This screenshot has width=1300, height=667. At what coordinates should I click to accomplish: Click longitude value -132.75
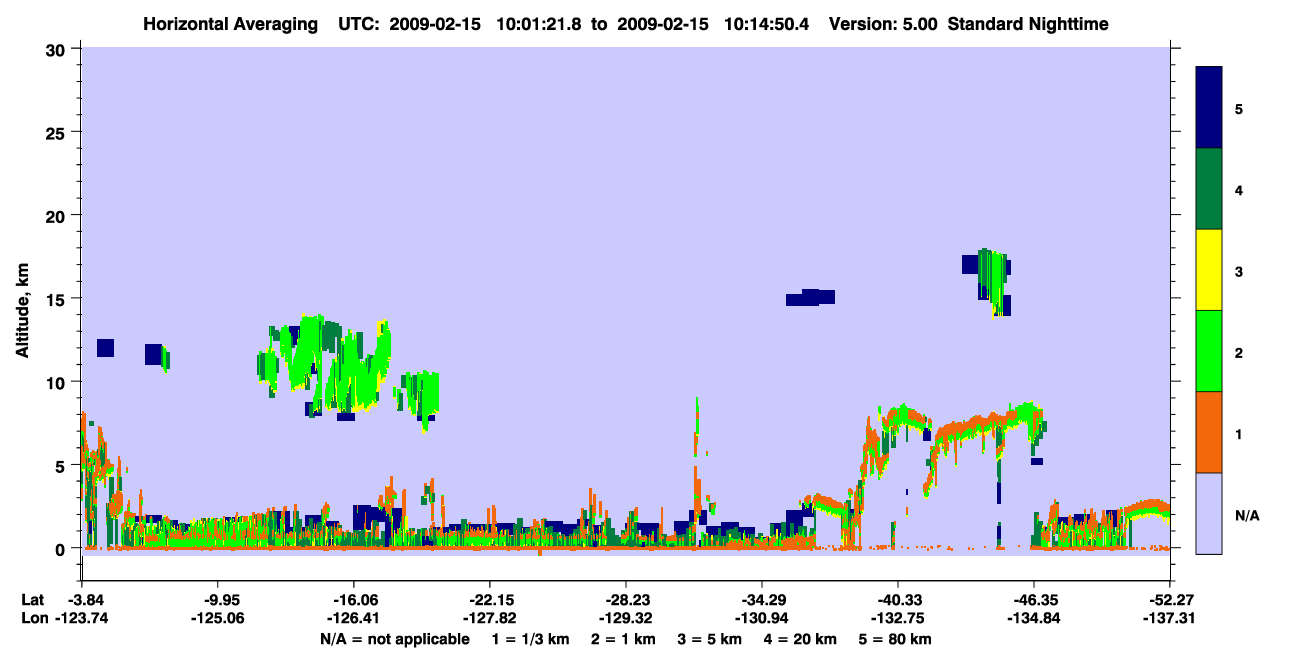[898, 619]
